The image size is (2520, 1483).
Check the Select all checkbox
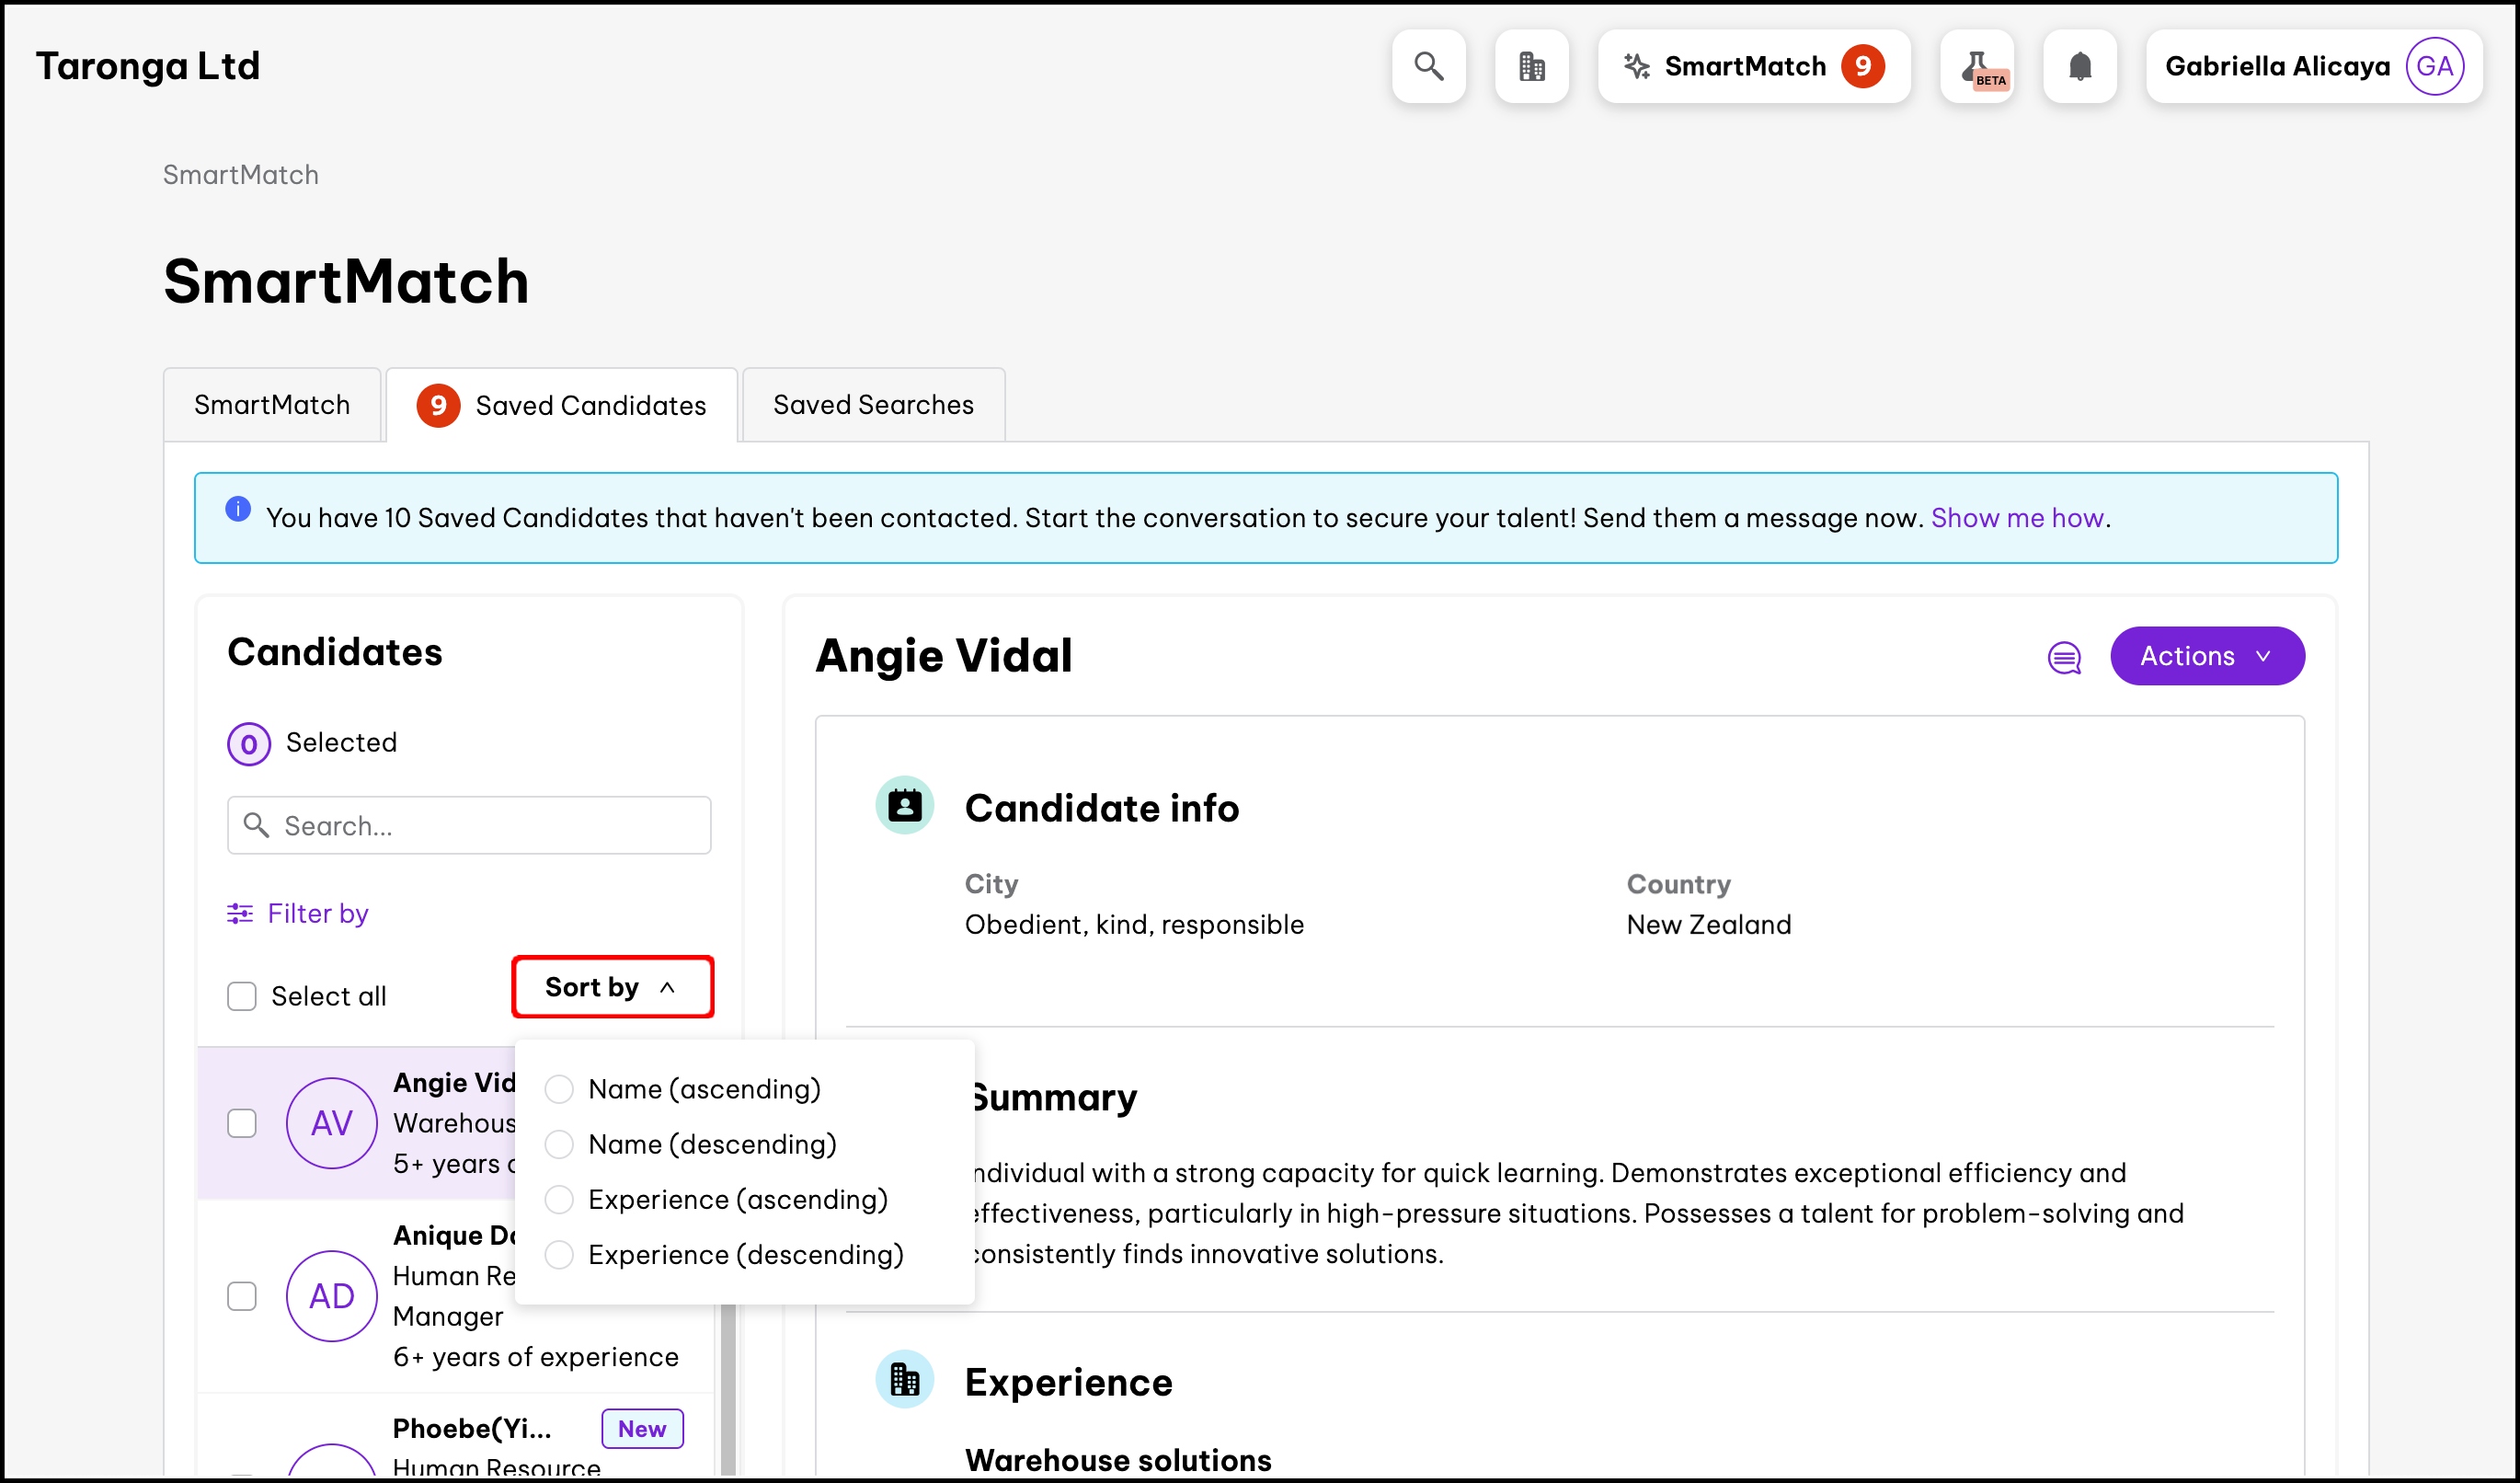[242, 996]
